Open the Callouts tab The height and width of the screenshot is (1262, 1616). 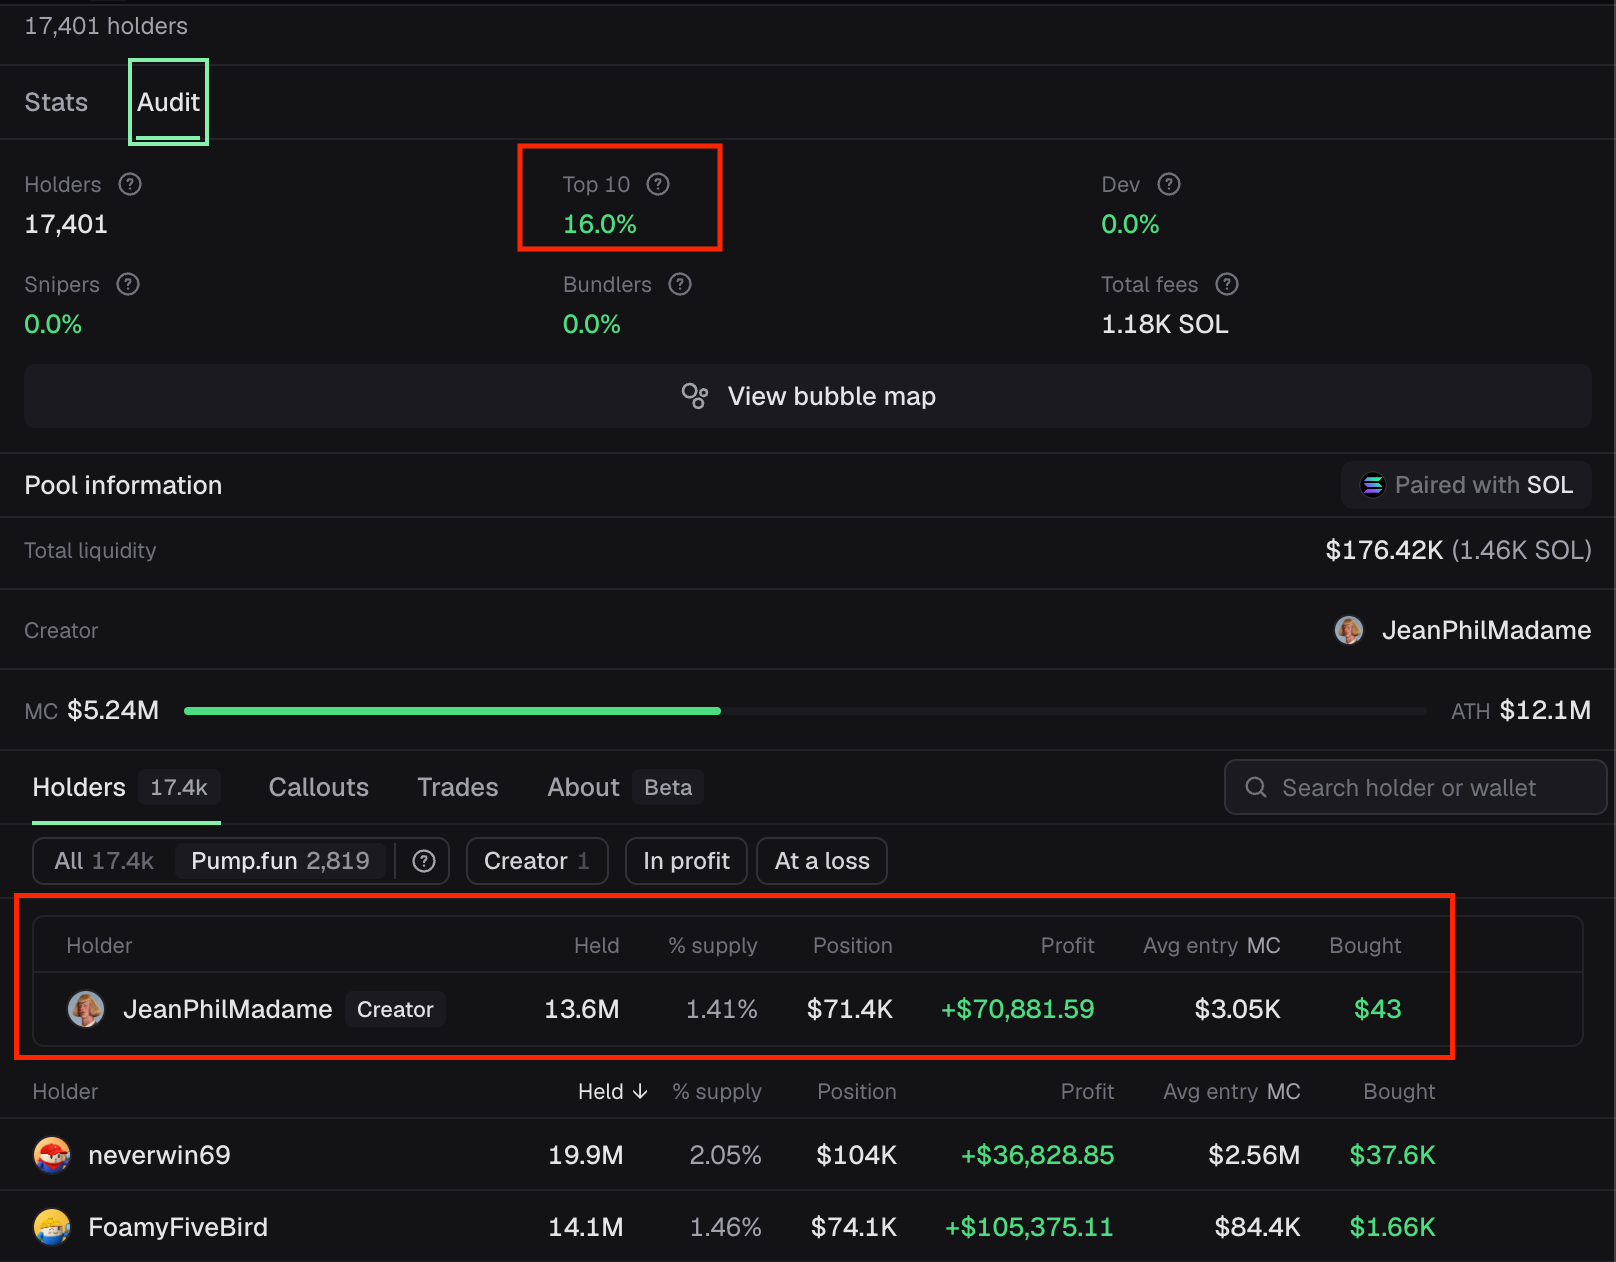point(318,787)
